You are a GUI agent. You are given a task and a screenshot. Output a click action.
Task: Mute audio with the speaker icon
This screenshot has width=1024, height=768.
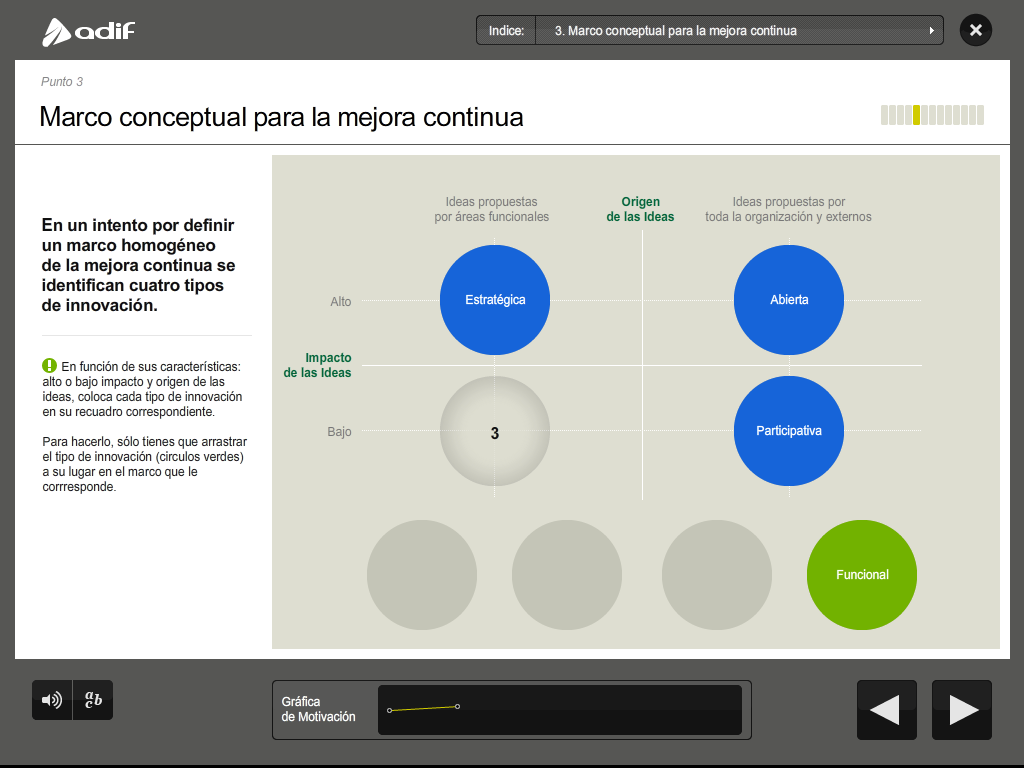[x=51, y=700]
